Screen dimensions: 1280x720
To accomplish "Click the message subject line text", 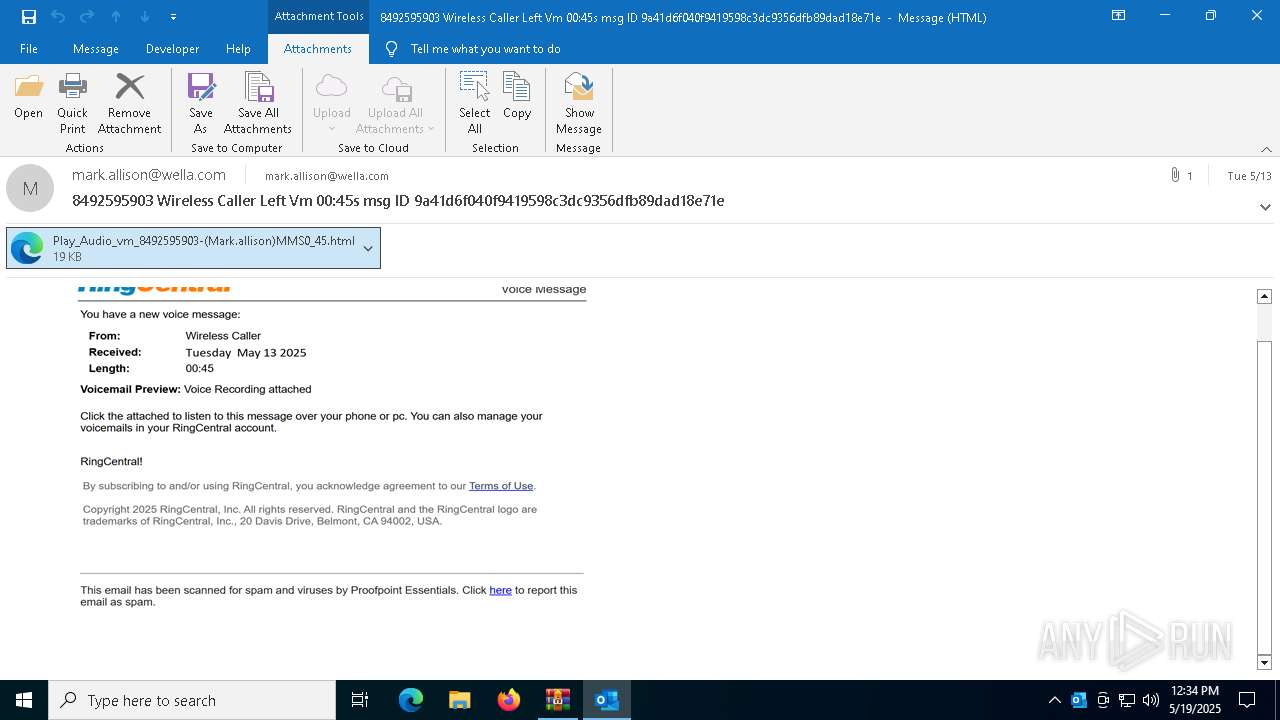I will [398, 201].
